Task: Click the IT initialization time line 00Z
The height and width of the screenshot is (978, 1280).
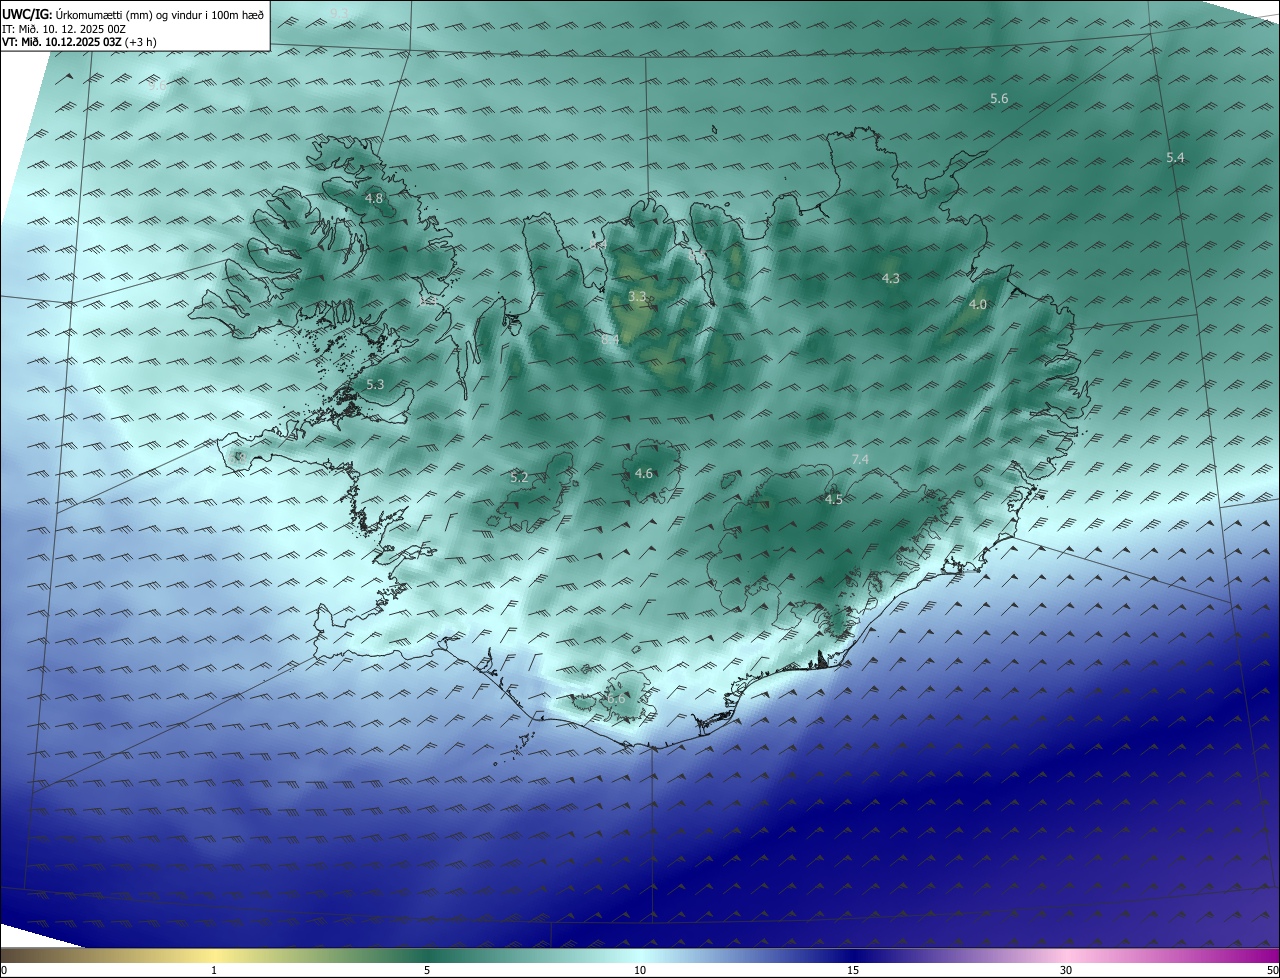Action: click(62, 28)
